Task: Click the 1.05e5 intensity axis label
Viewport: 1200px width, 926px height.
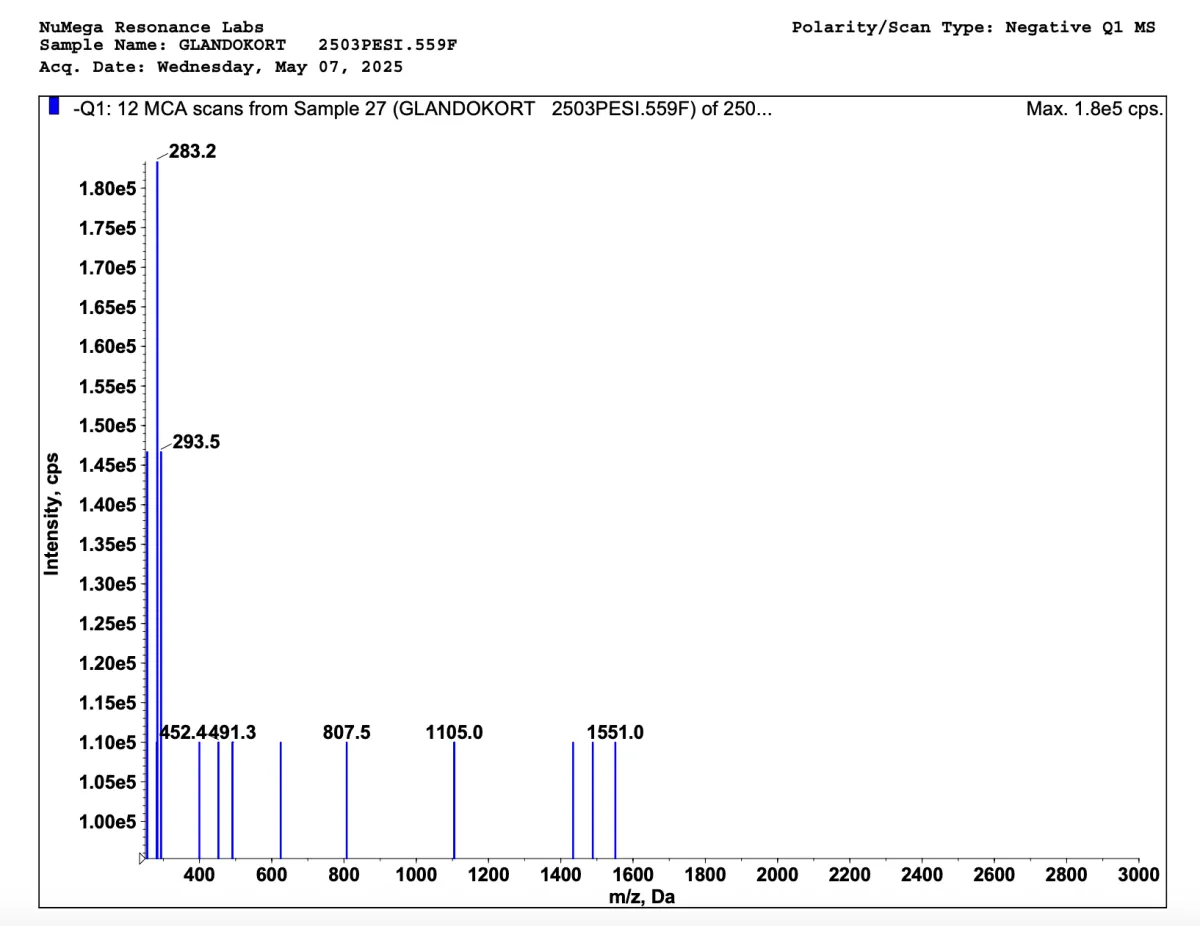Action: [108, 782]
